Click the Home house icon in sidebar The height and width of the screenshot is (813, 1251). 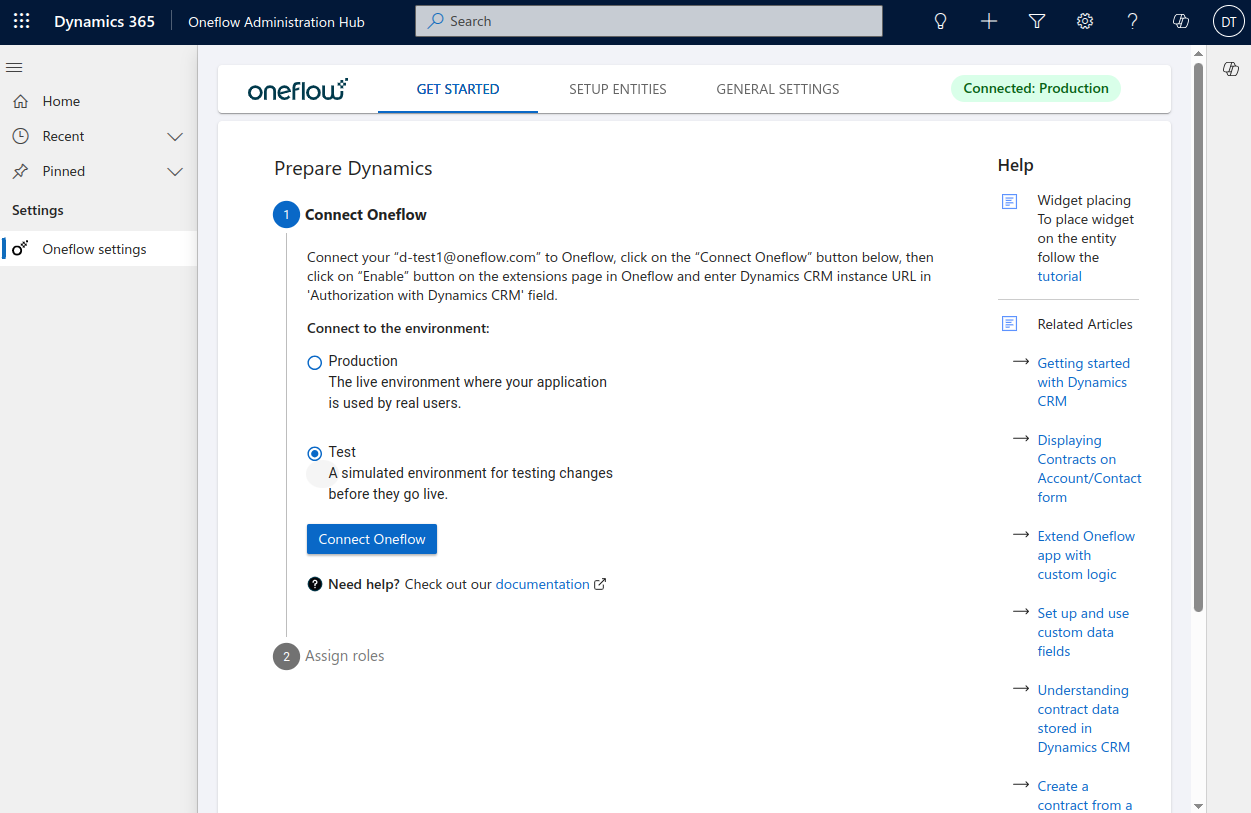point(20,101)
